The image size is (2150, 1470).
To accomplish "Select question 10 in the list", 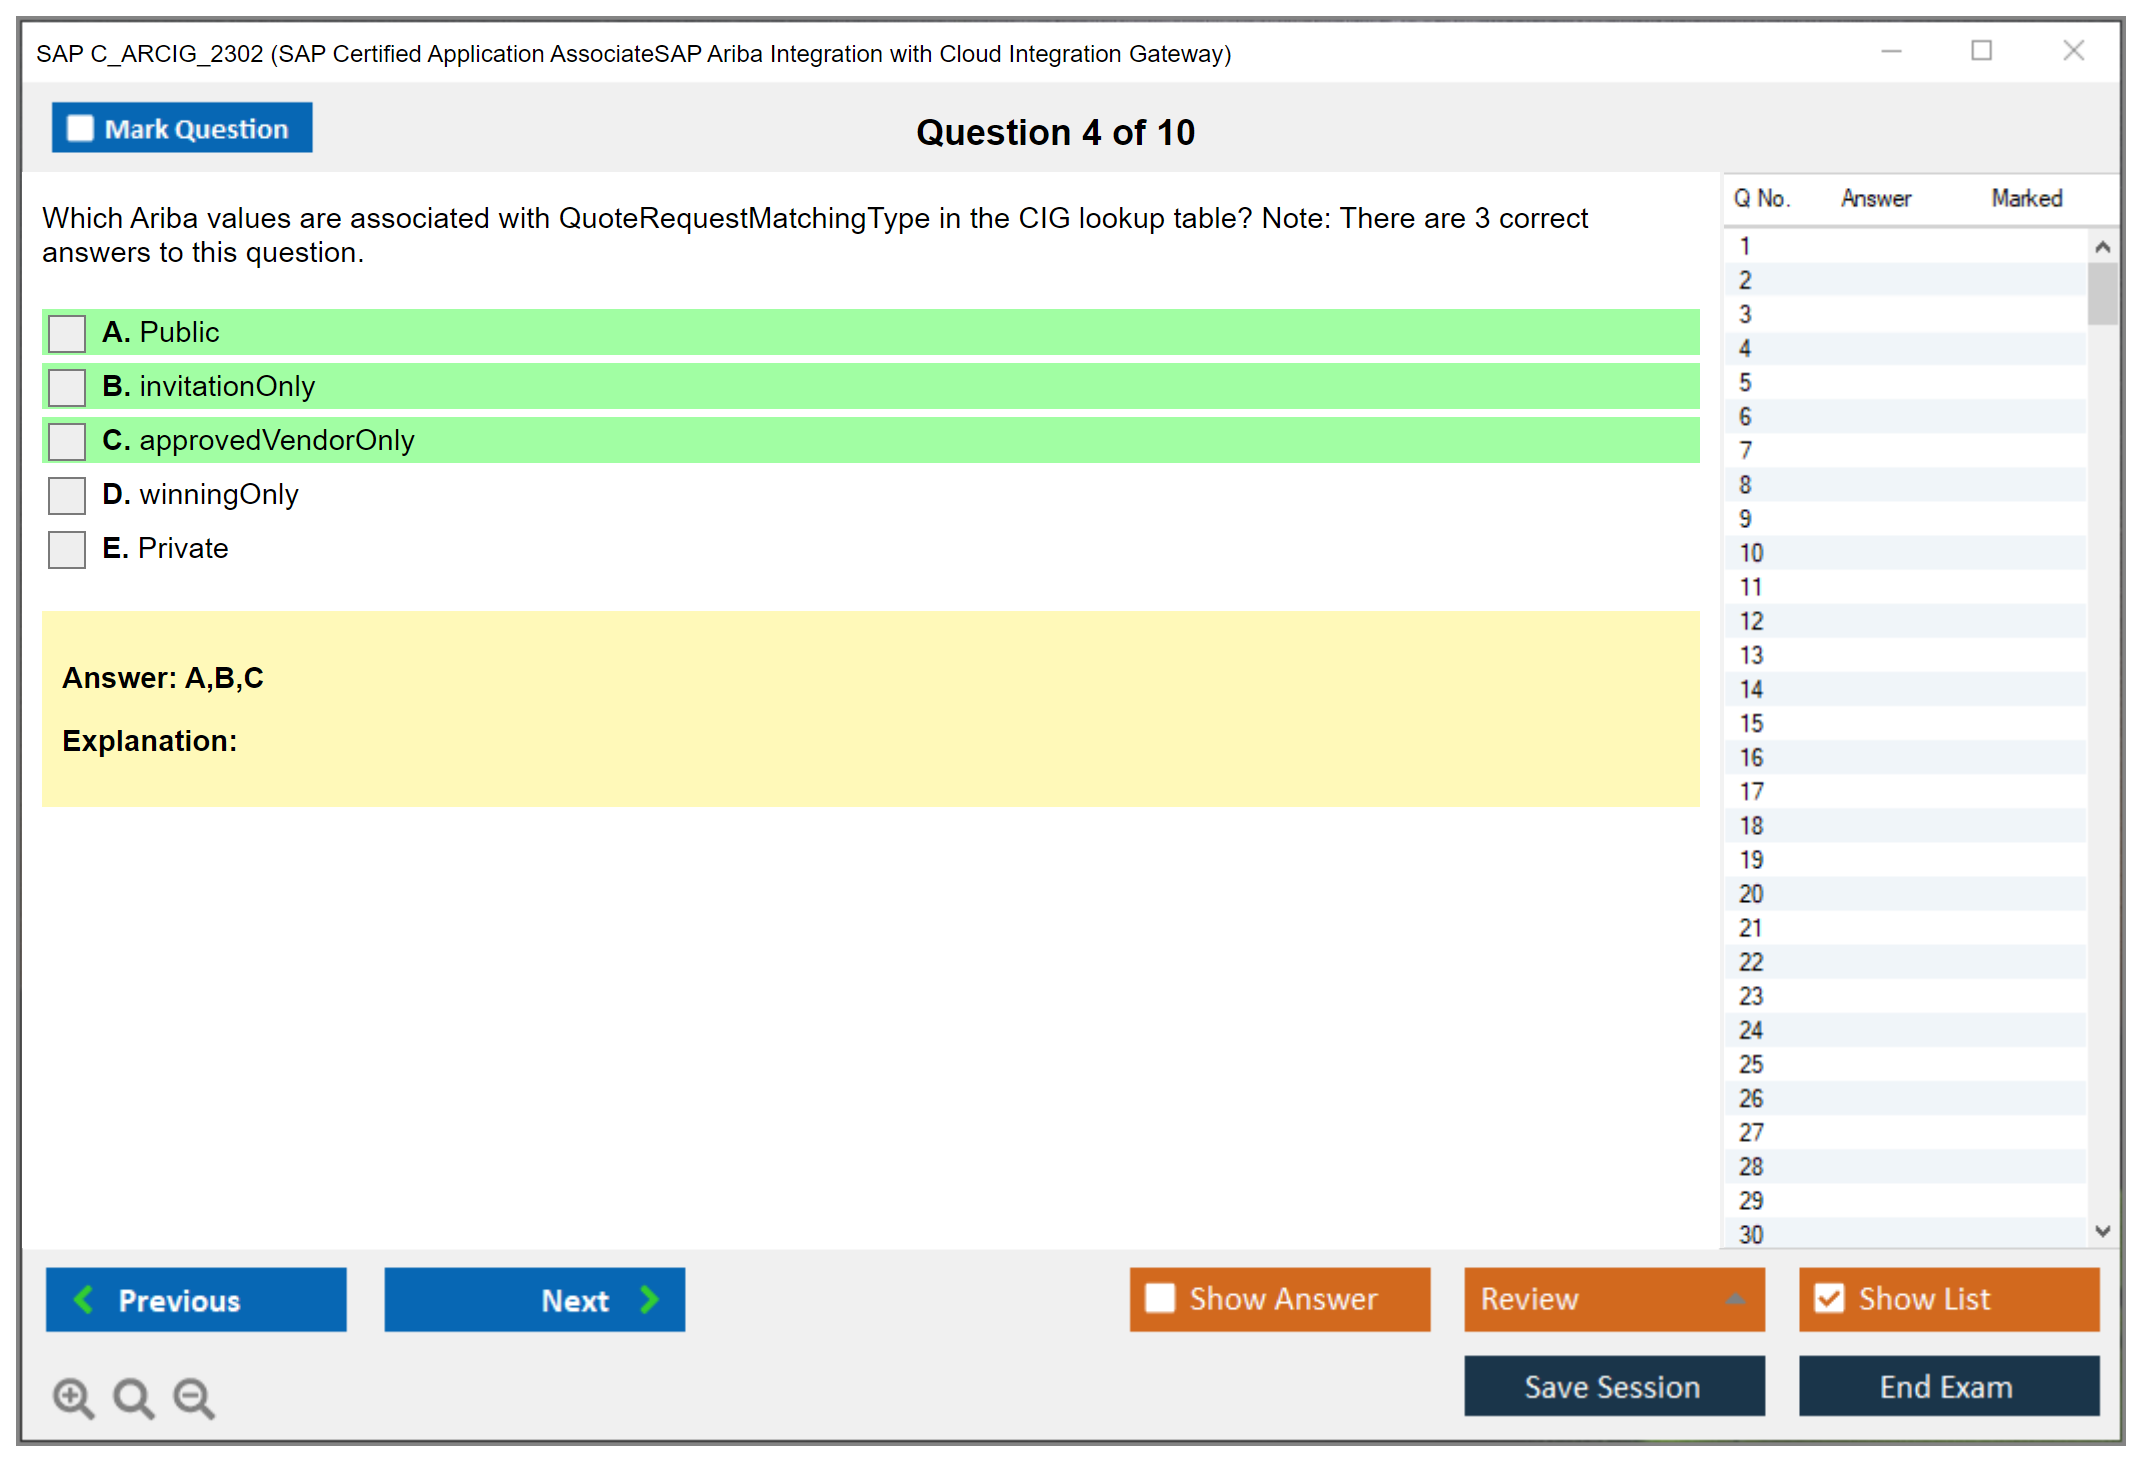I will point(1751,553).
